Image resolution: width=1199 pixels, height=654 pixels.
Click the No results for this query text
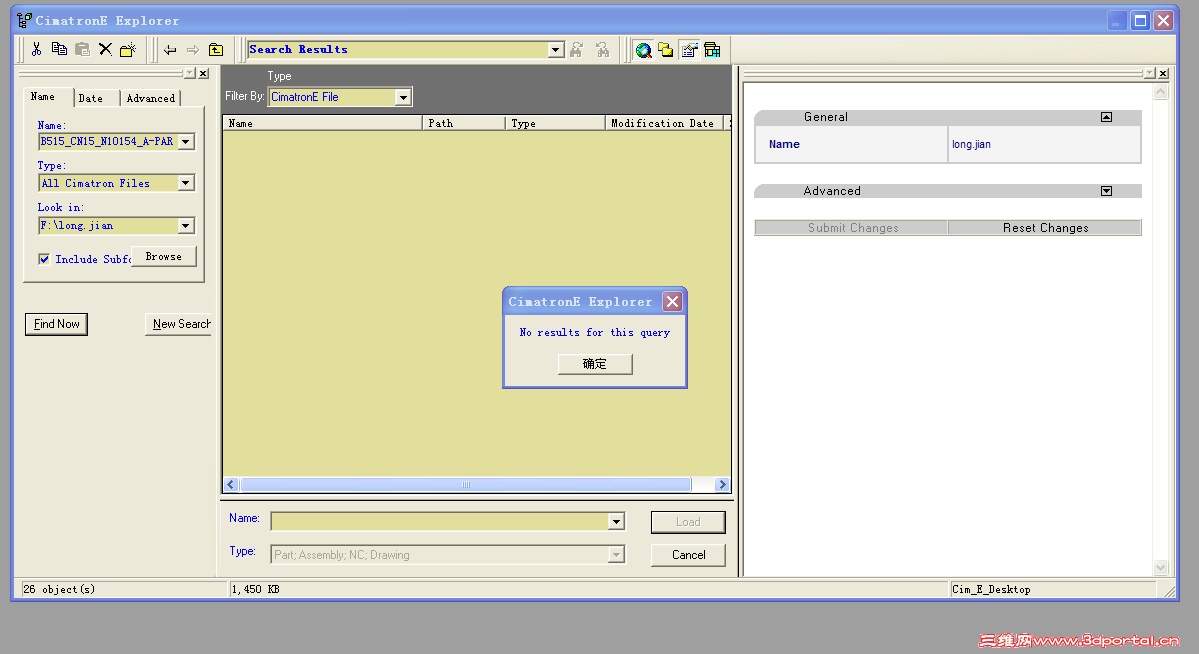tap(594, 333)
